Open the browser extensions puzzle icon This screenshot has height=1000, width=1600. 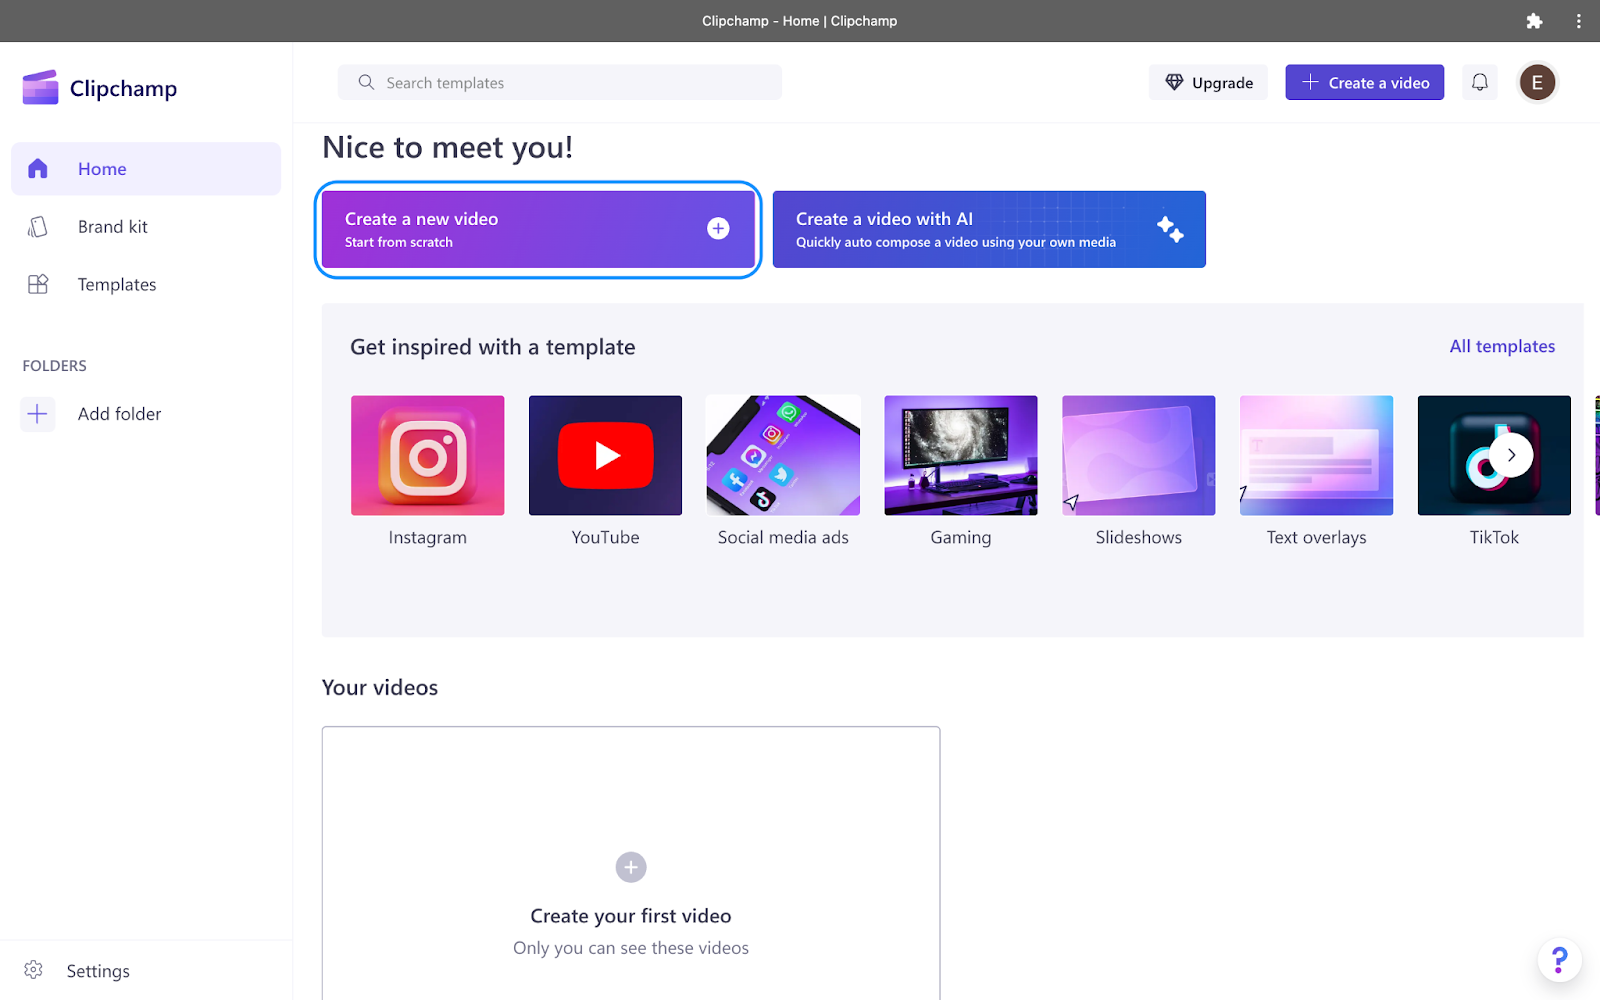[x=1534, y=21]
